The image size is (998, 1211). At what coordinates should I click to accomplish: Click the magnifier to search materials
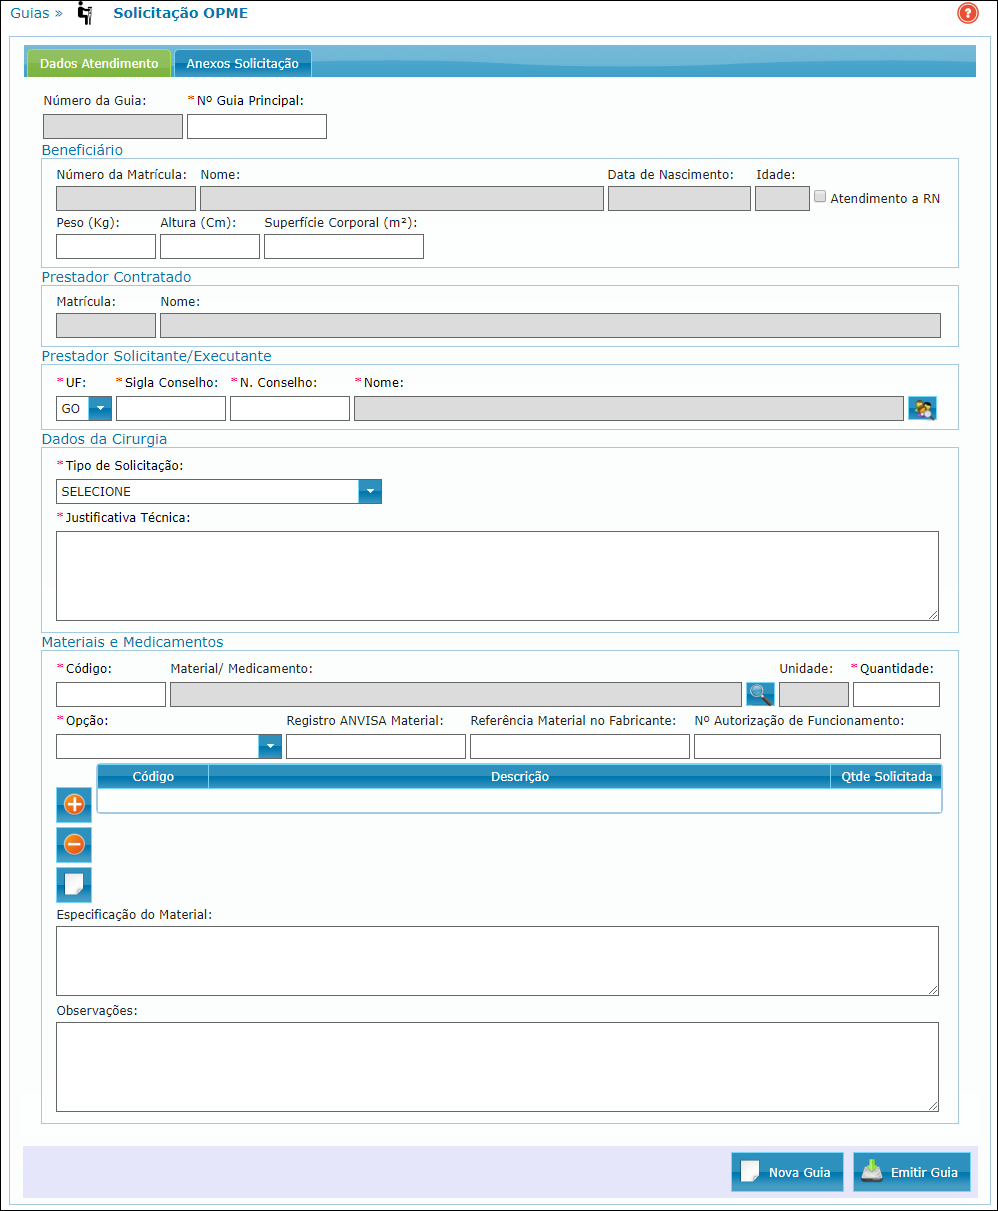[760, 694]
